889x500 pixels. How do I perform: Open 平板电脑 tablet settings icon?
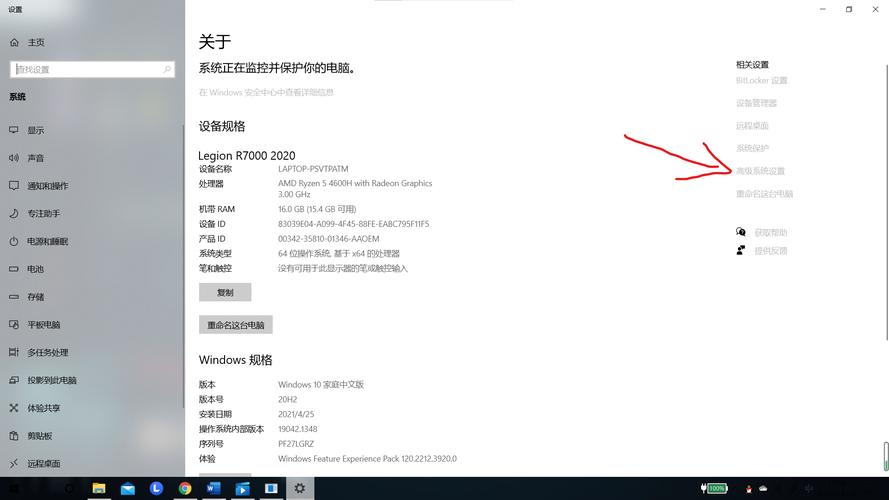14,324
